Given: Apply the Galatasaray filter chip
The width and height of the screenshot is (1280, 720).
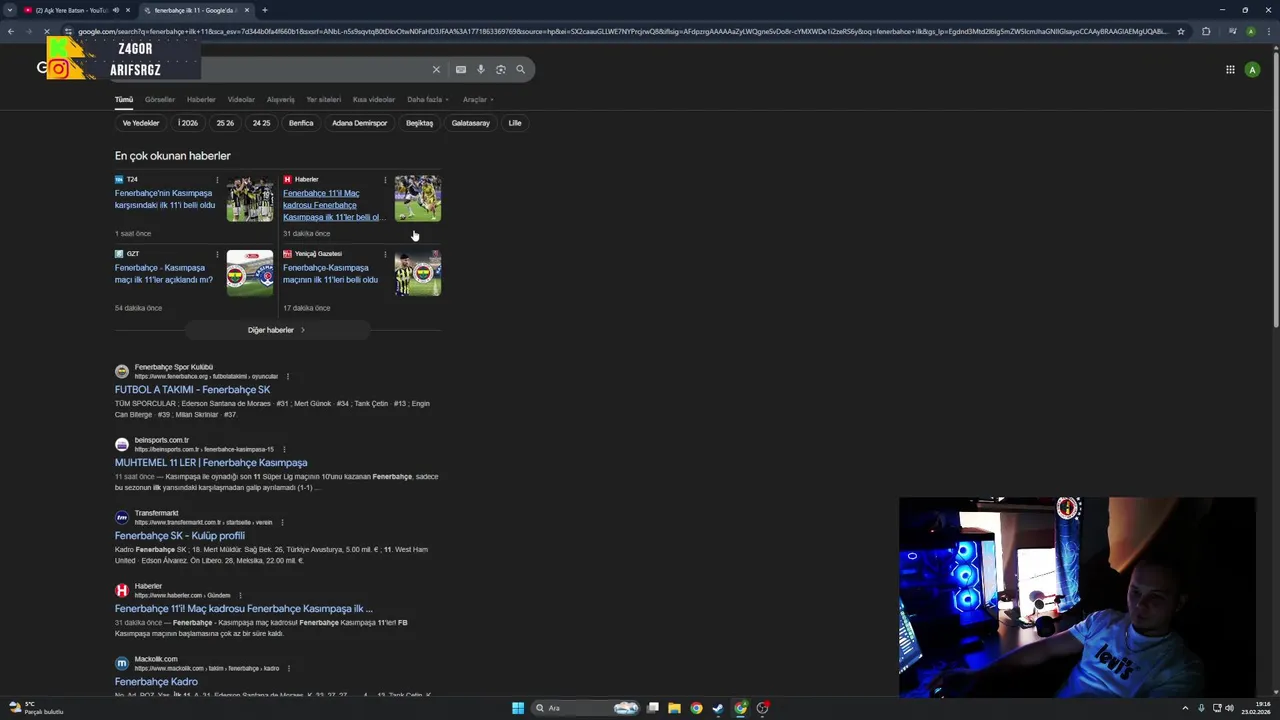Looking at the screenshot, I should click(x=471, y=123).
